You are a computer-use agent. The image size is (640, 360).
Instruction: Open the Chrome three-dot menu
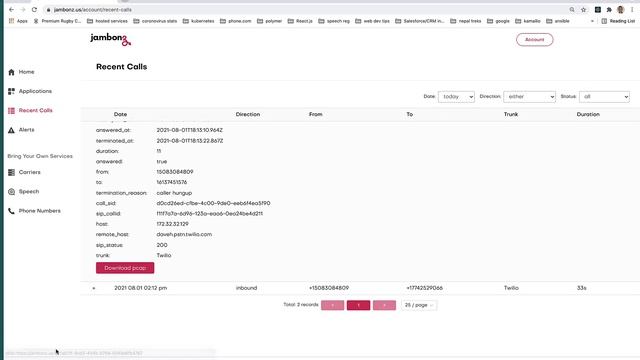[632, 9]
